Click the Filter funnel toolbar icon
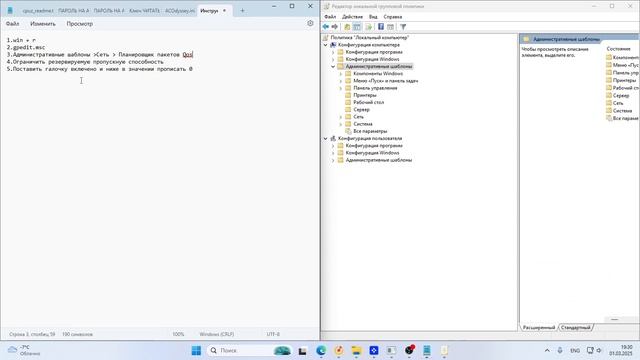Viewport: 640px width, 360px height. tap(403, 27)
